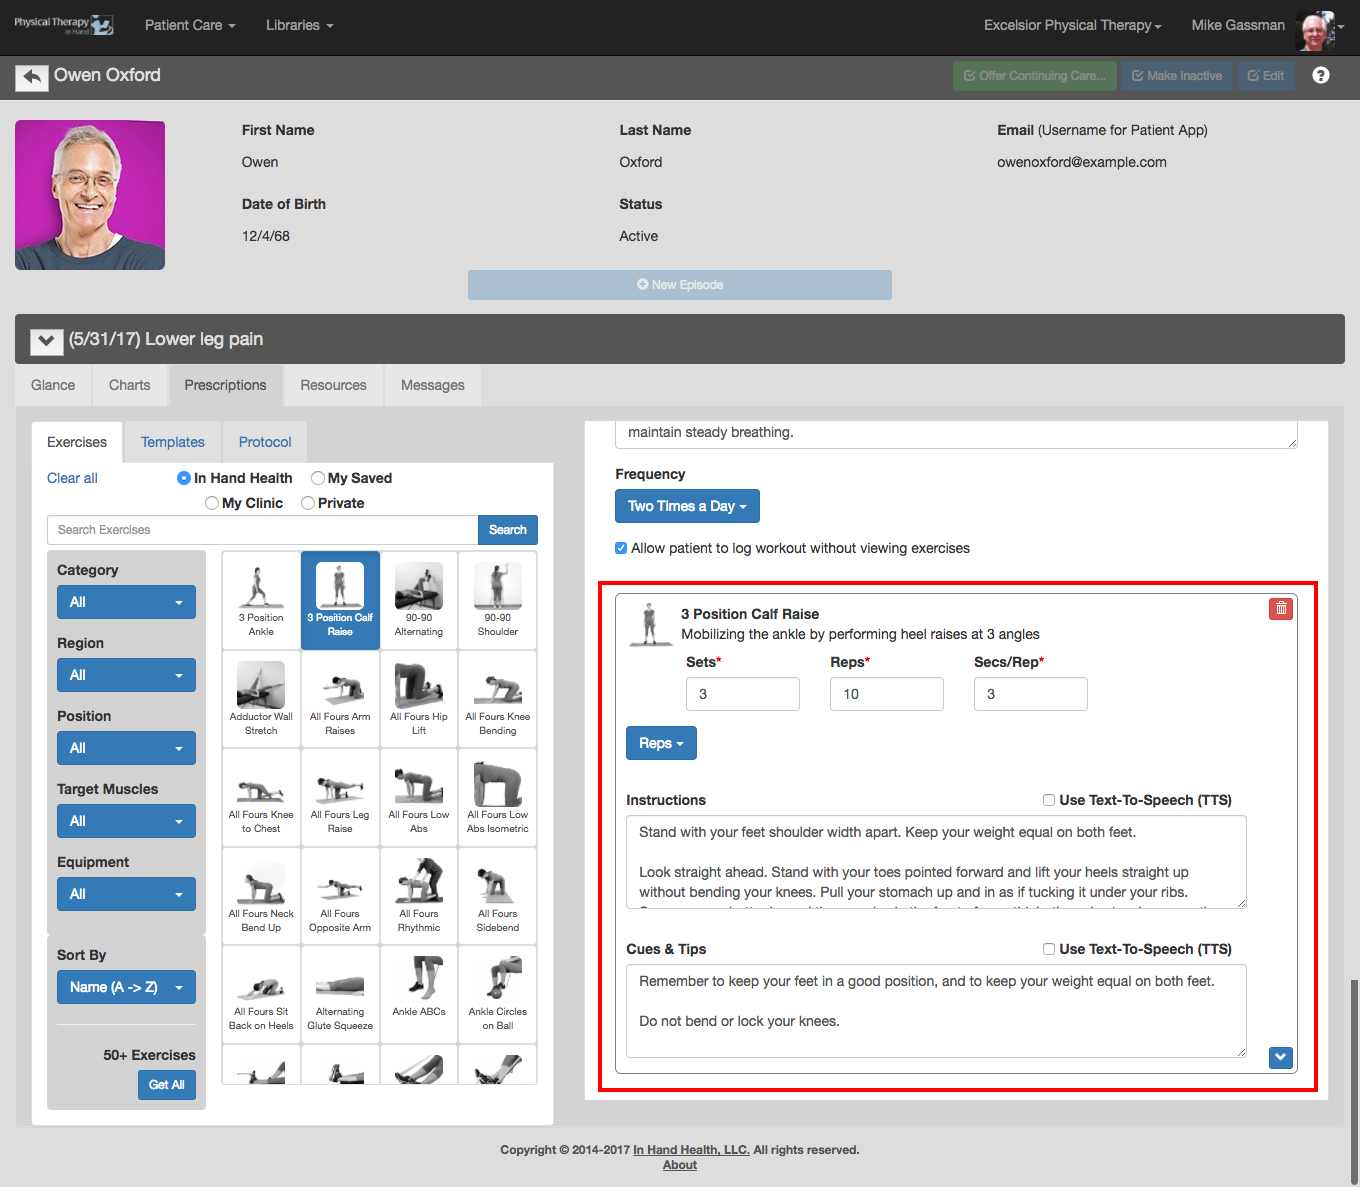1360x1187 pixels.
Task: Expand the Category filter dropdown
Action: tap(126, 602)
